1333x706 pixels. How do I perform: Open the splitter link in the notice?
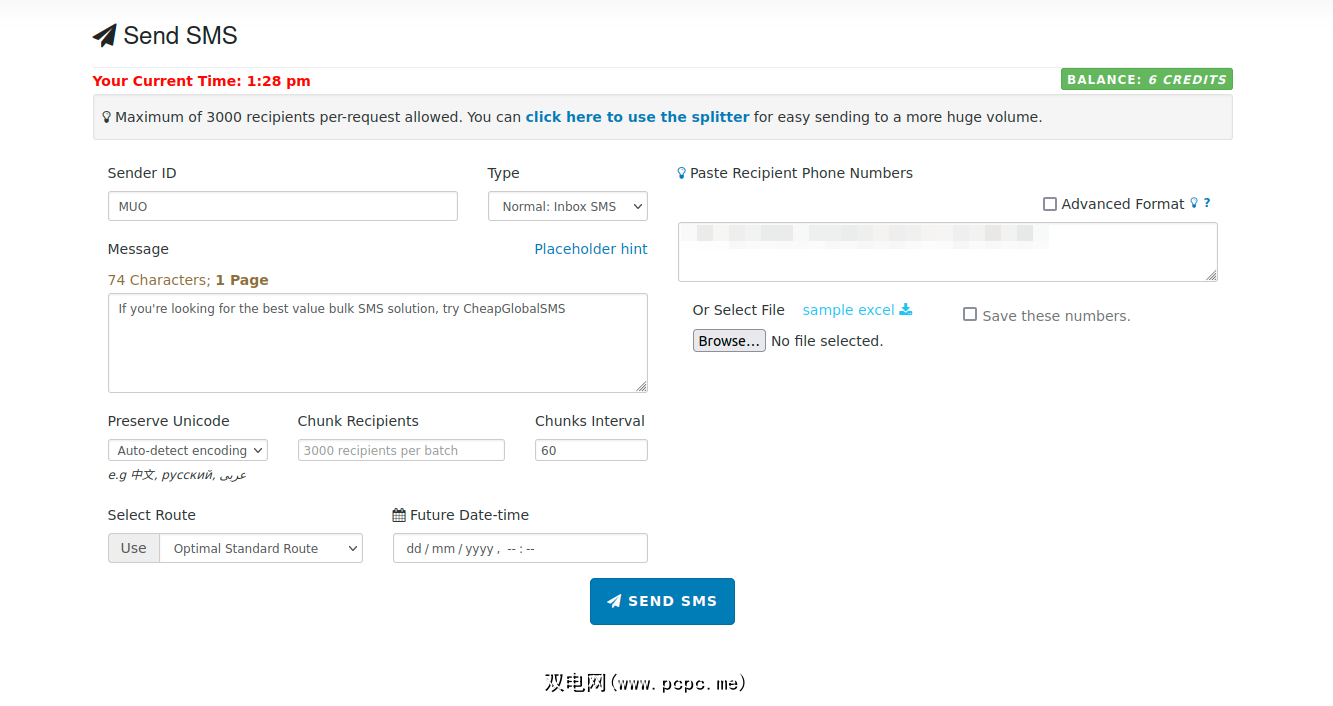pyautogui.click(x=637, y=117)
